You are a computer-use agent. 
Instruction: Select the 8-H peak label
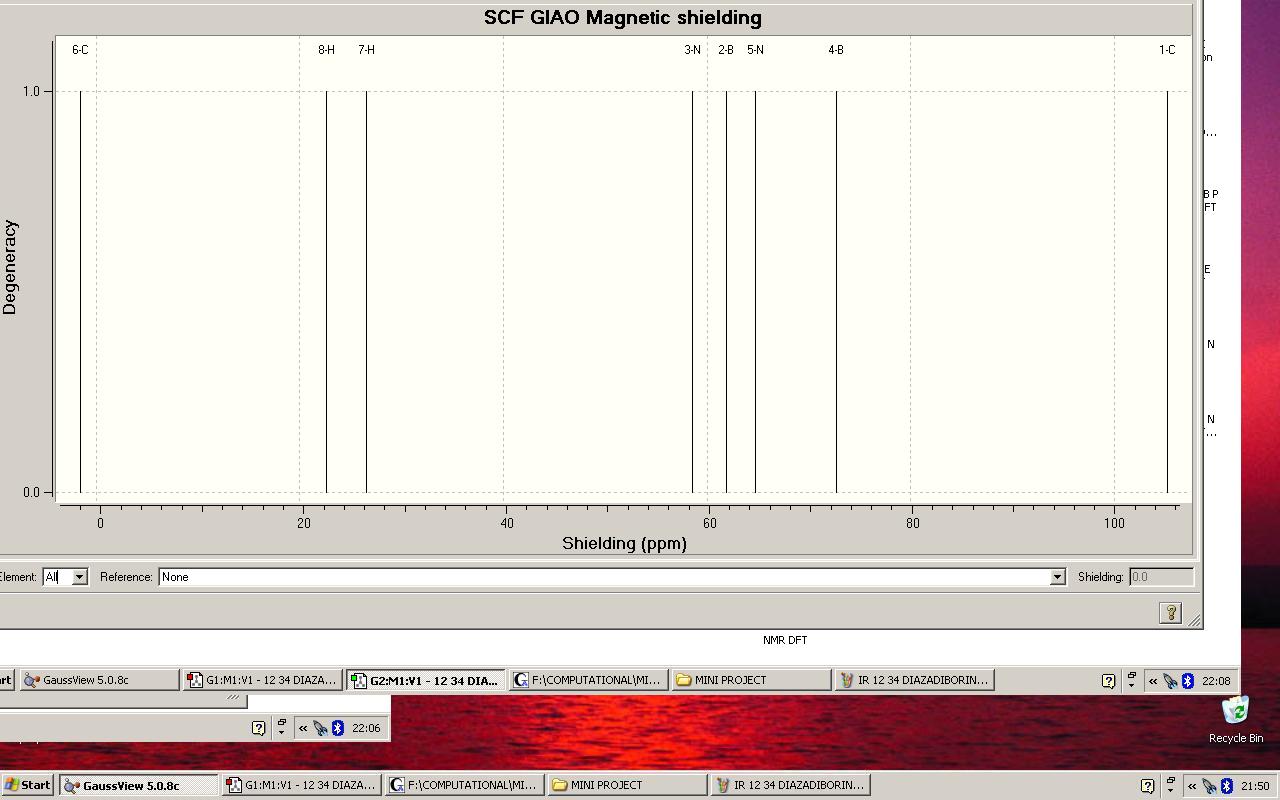327,50
